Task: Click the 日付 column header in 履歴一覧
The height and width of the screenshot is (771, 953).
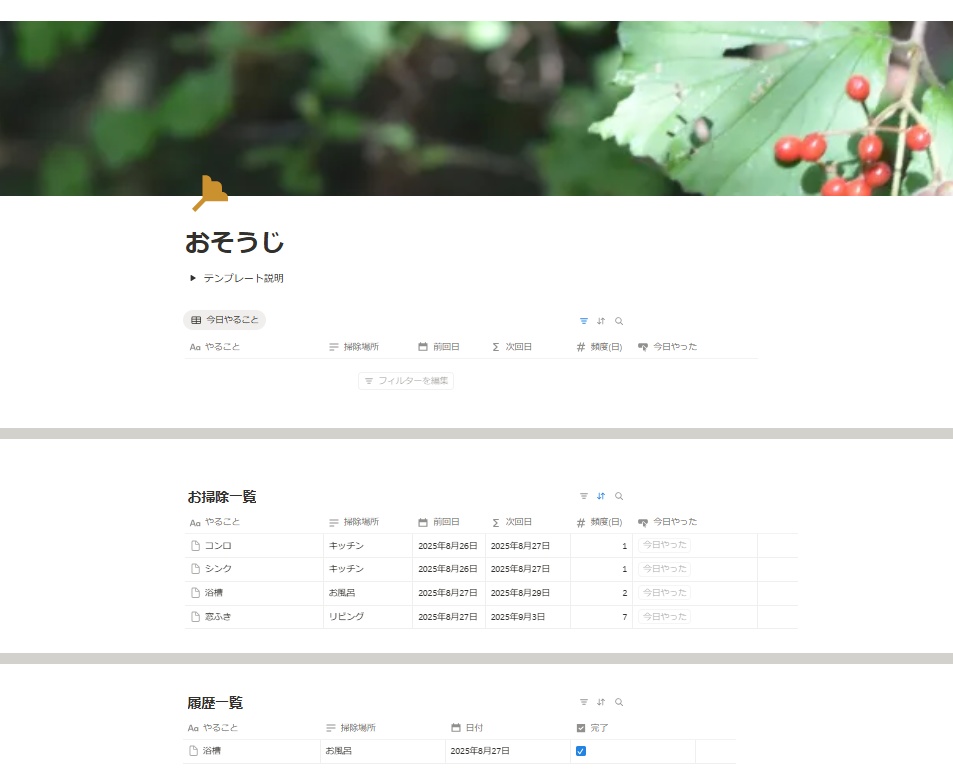Action: pos(467,728)
